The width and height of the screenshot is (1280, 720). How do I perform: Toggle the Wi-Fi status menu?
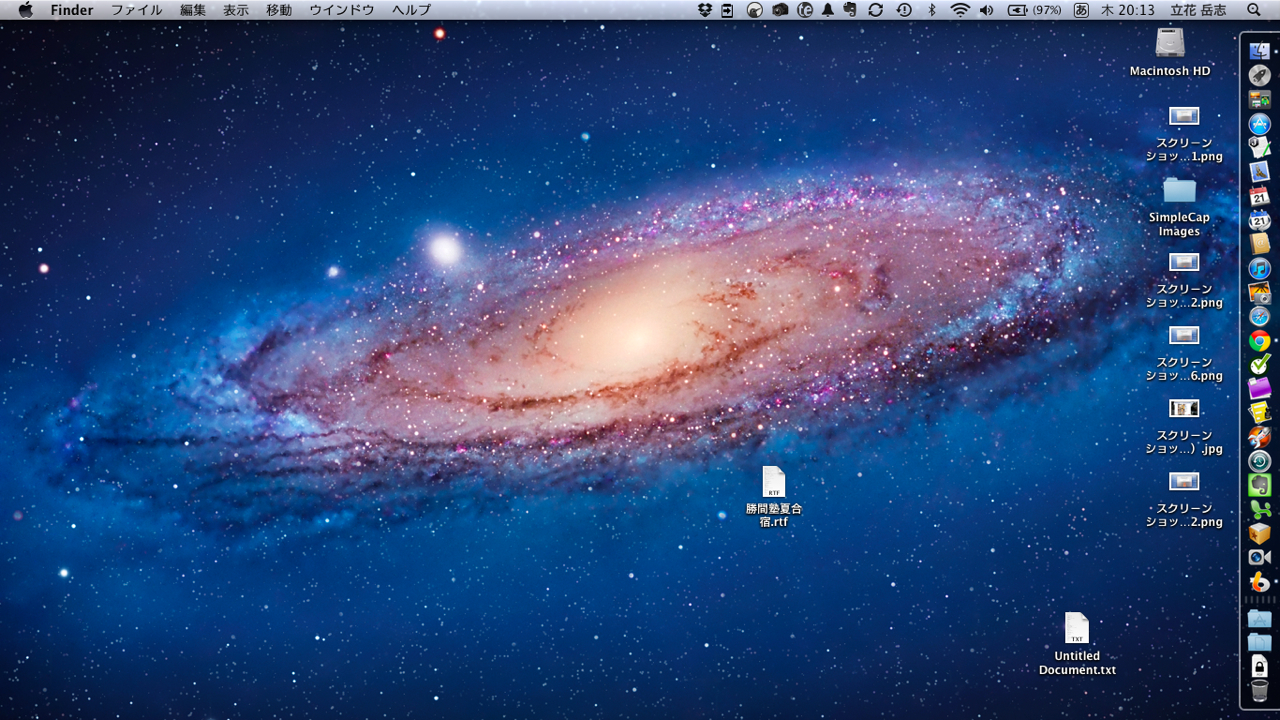pyautogui.click(x=960, y=10)
